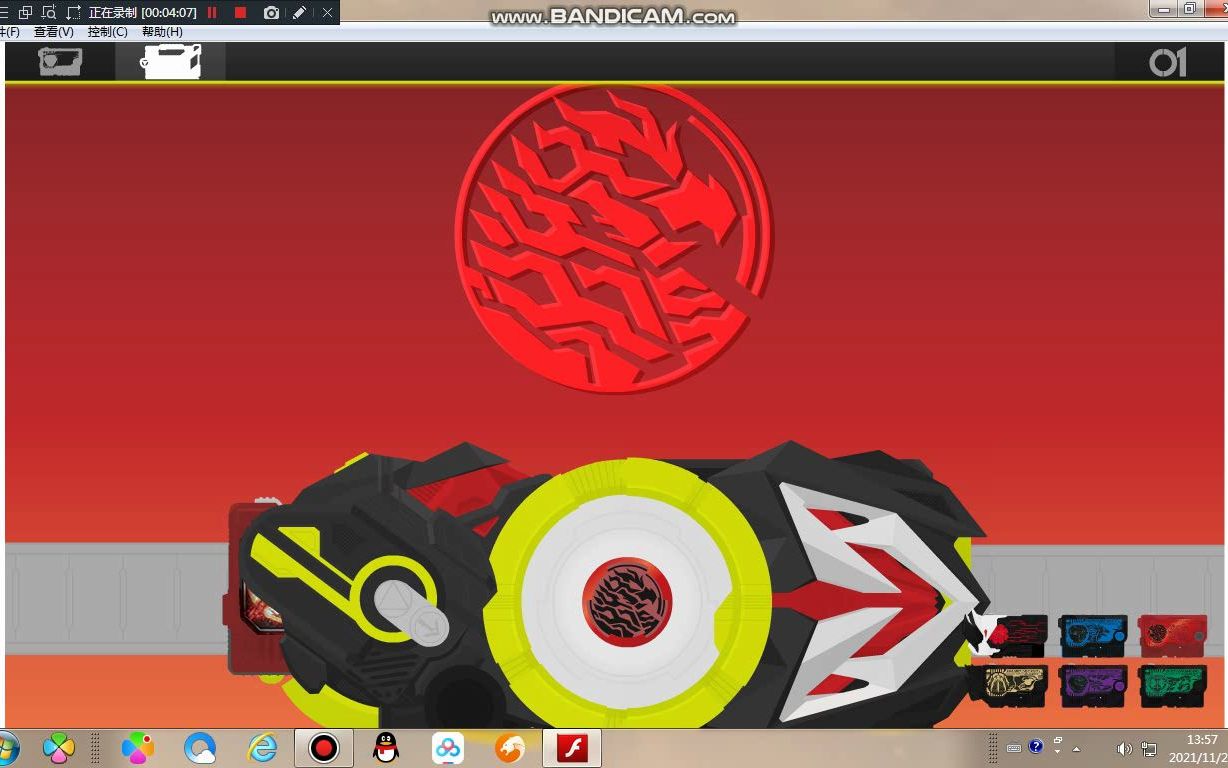
Task: Open the 帮助(H) menu
Action: [162, 32]
